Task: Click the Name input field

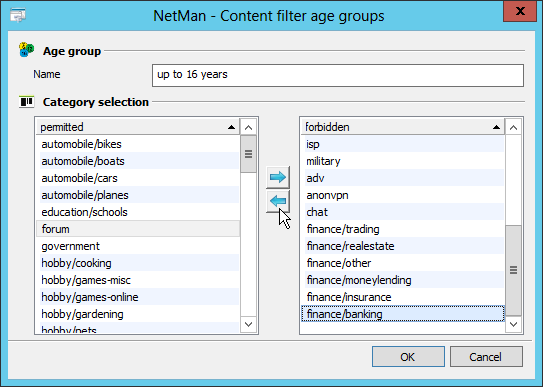Action: [x=338, y=75]
